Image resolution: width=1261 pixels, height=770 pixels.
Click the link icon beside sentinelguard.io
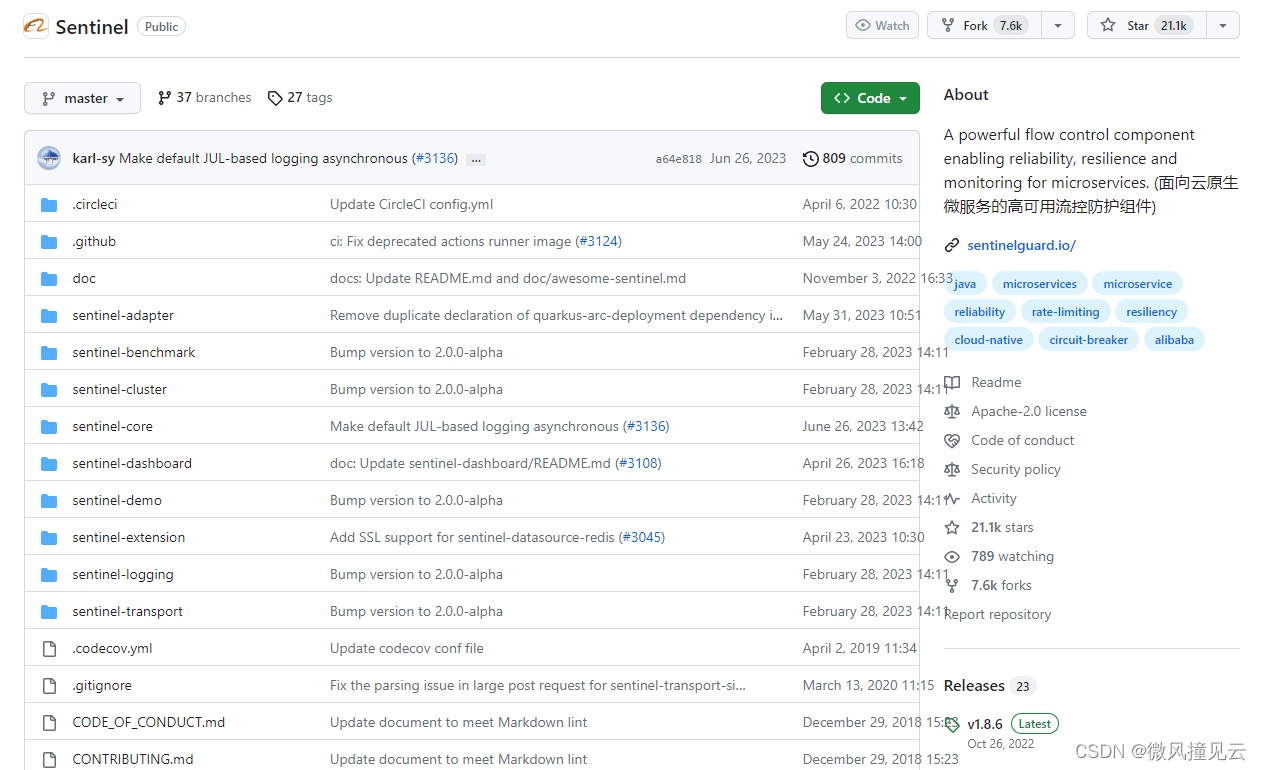tap(952, 246)
